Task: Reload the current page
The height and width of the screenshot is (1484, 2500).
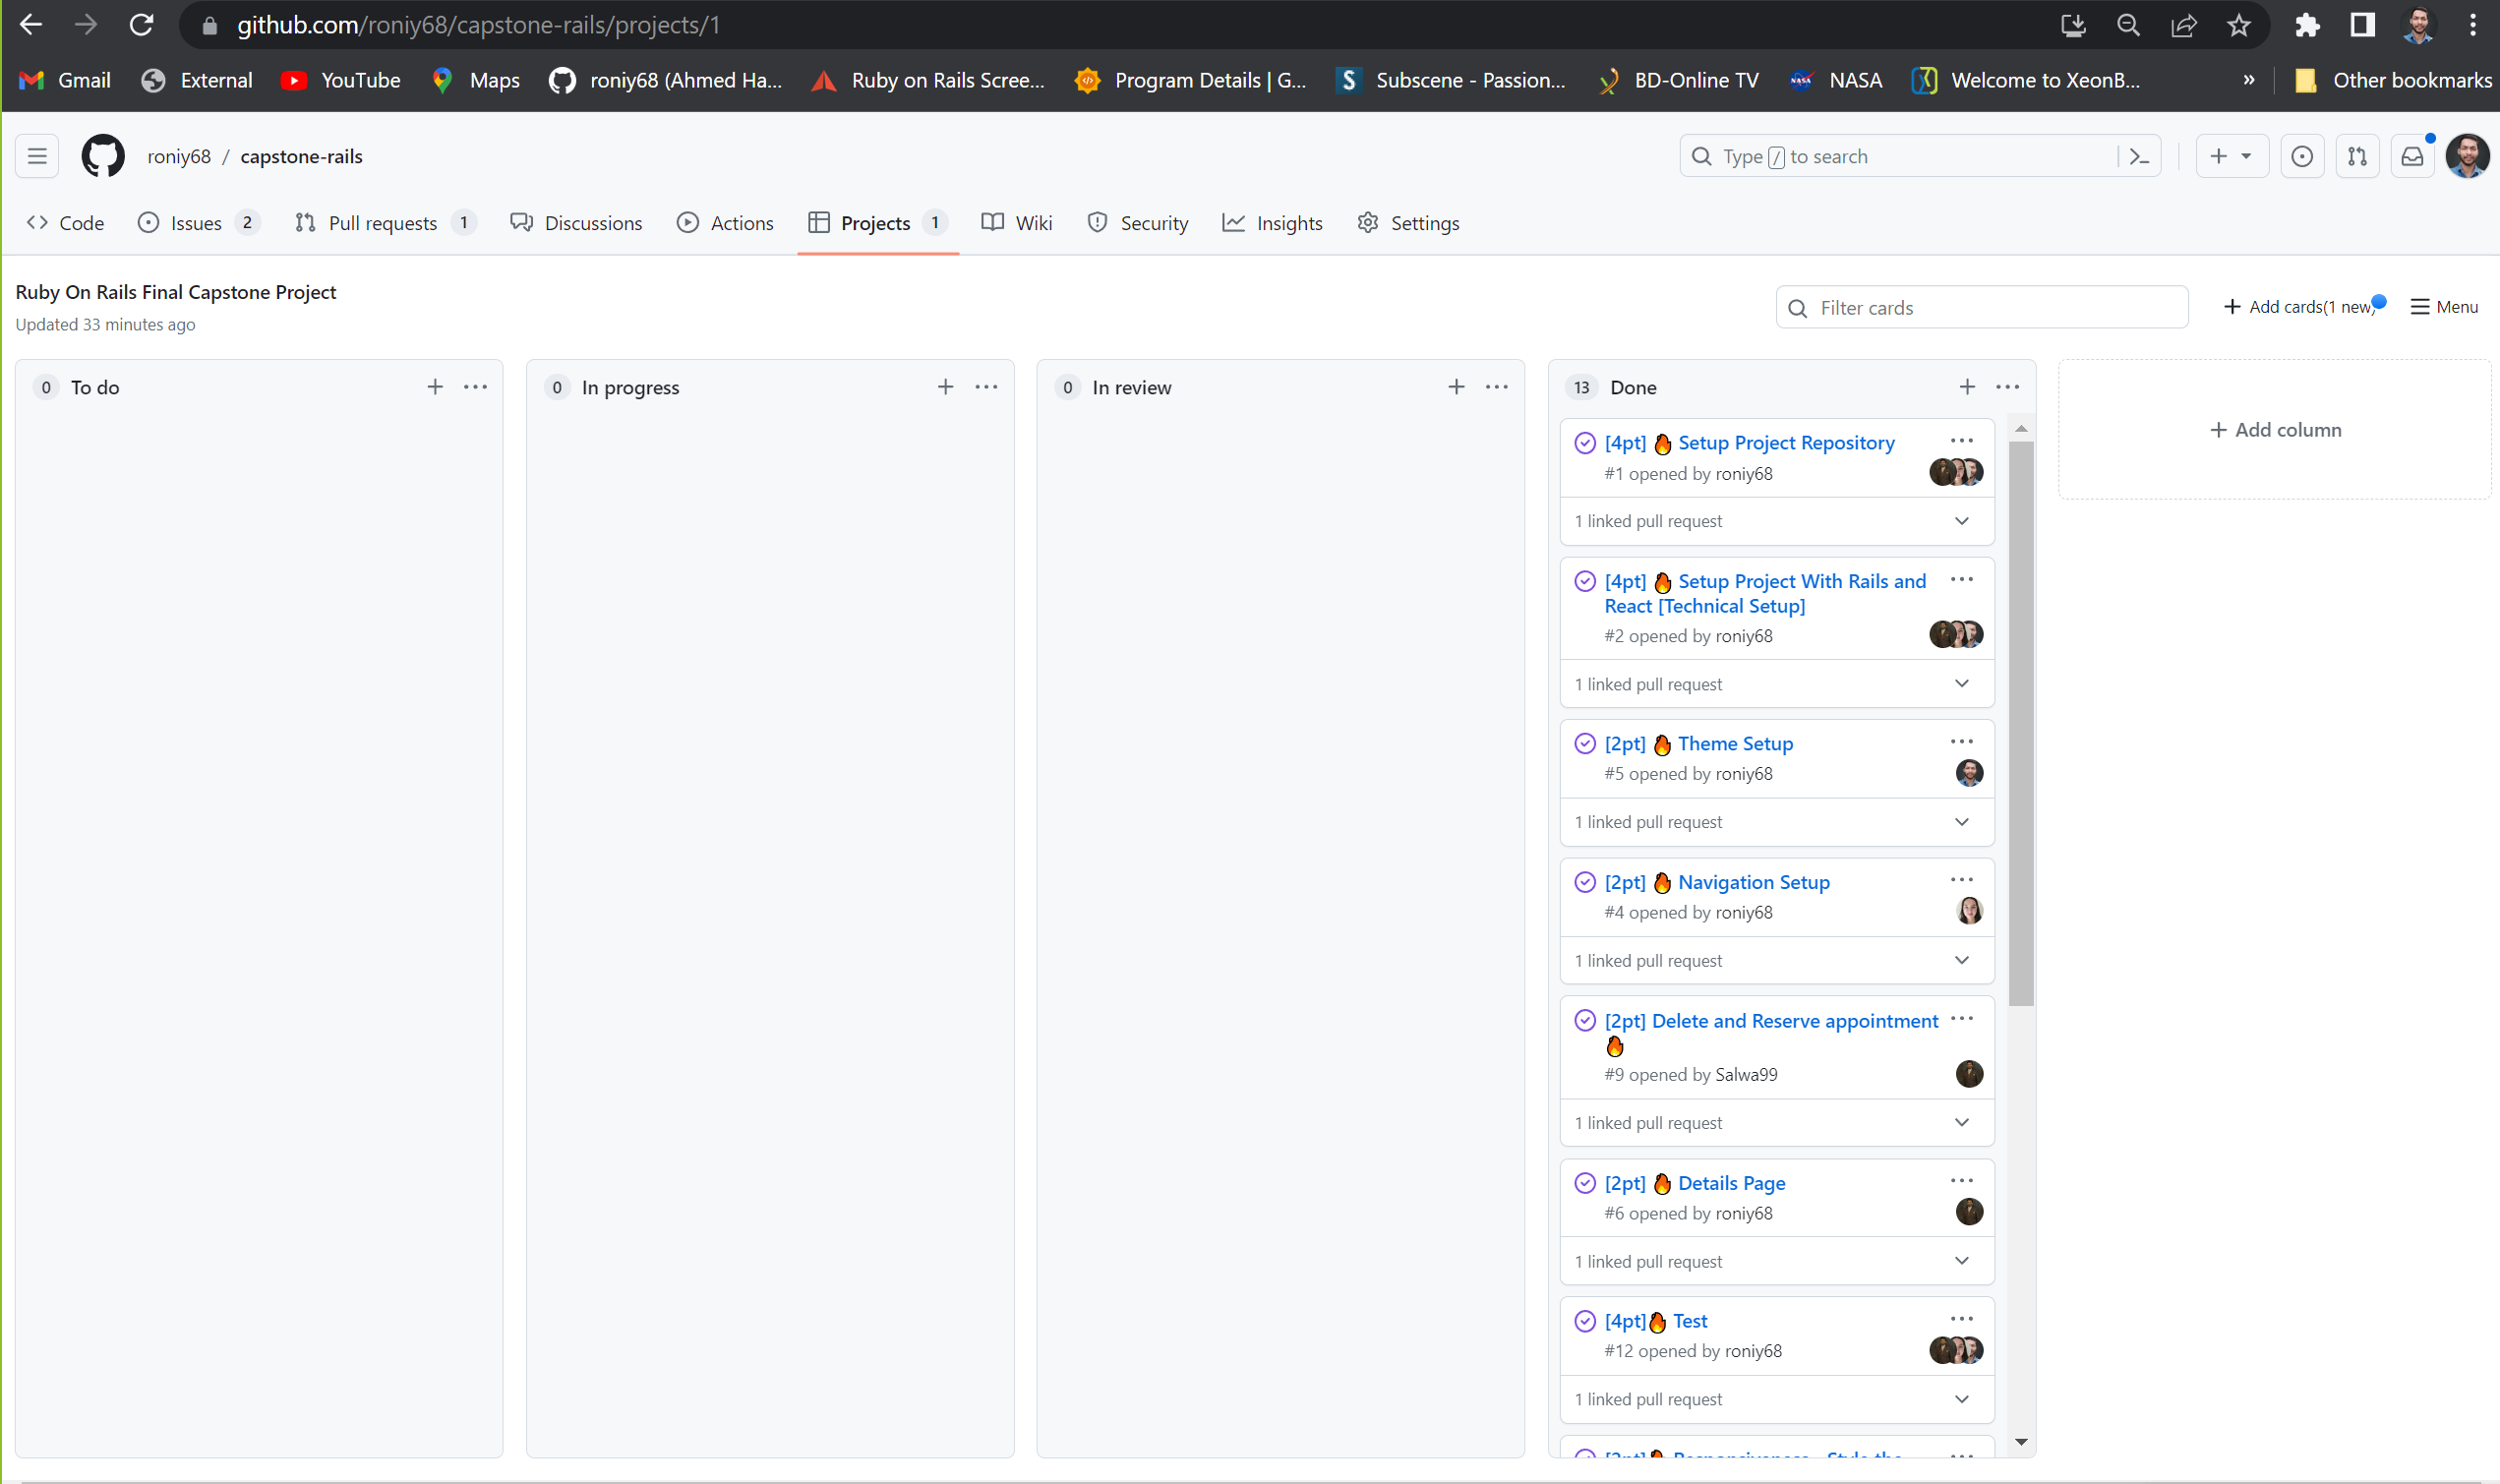Action: click(141, 25)
